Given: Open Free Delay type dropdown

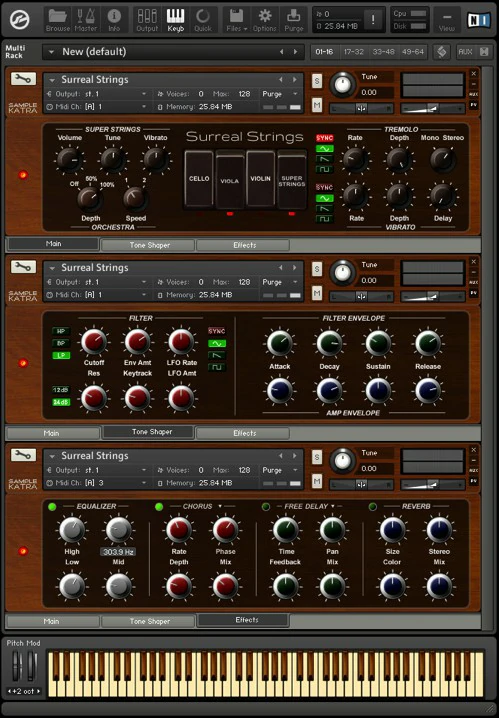Looking at the screenshot, I should coord(333,506).
